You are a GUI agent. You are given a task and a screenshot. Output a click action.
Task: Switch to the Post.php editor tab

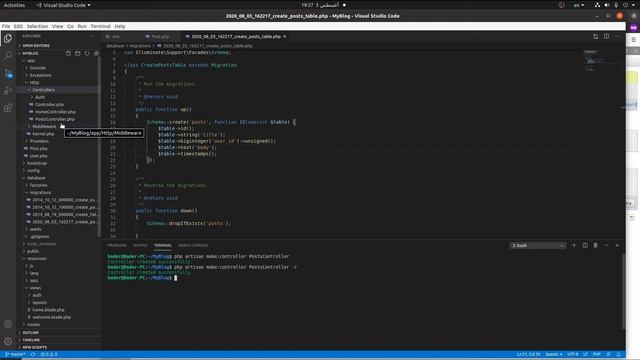click(x=160, y=36)
